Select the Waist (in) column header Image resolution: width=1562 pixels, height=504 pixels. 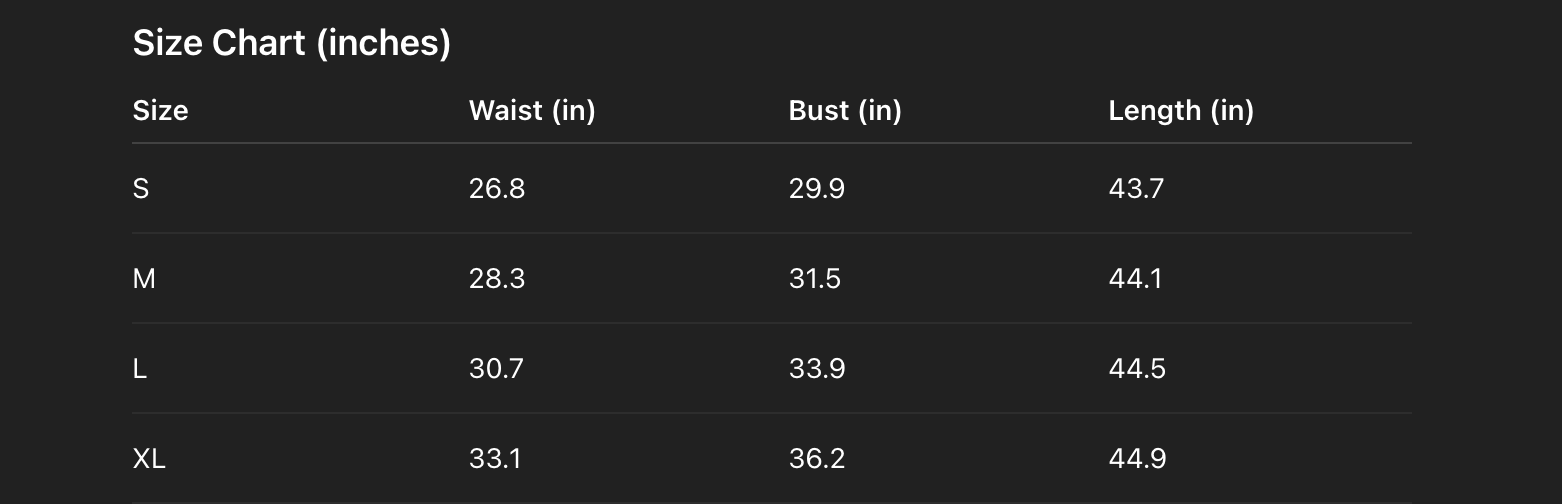(x=532, y=110)
